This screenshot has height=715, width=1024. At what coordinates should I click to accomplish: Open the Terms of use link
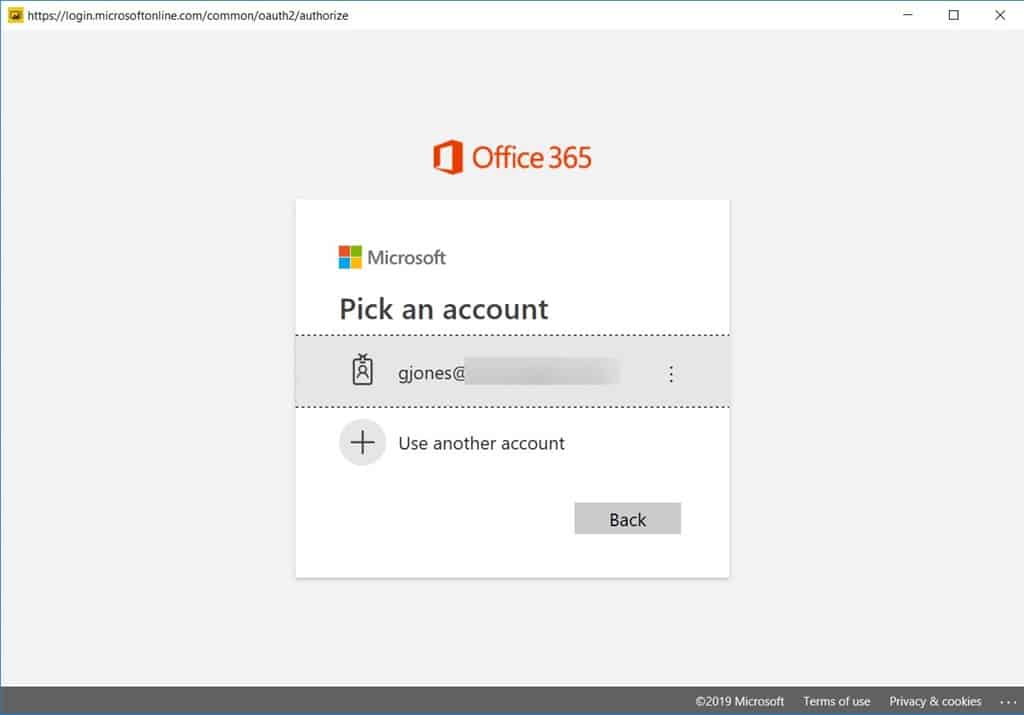(837, 701)
